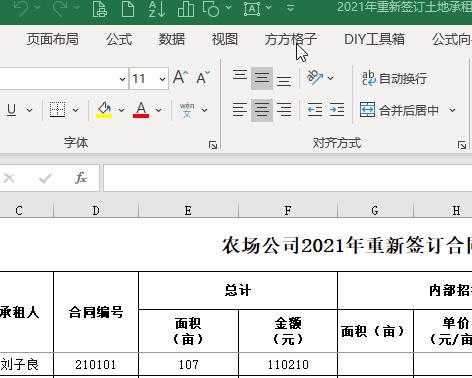Open undo history dropdown arrow
This screenshot has height=378, width=472.
[x=37, y=7]
